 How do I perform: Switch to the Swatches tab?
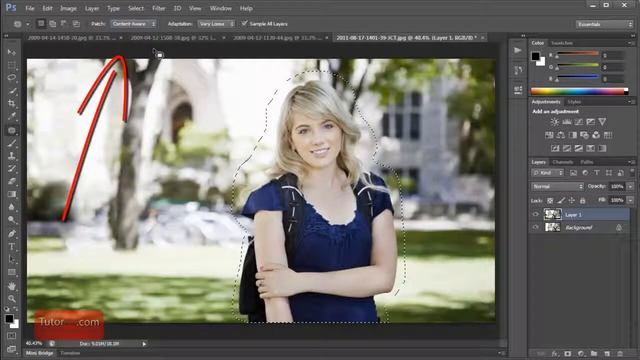tap(562, 43)
